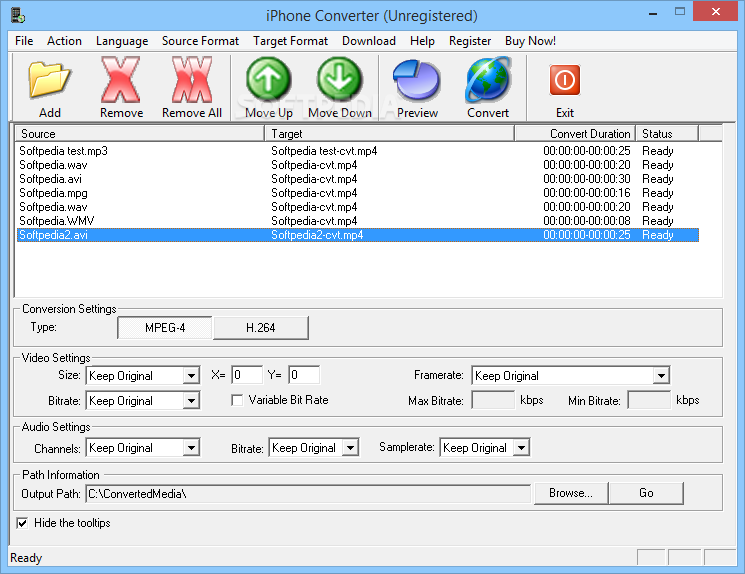This screenshot has height=574, width=745.
Task: Open the Language menu
Action: [x=122, y=41]
